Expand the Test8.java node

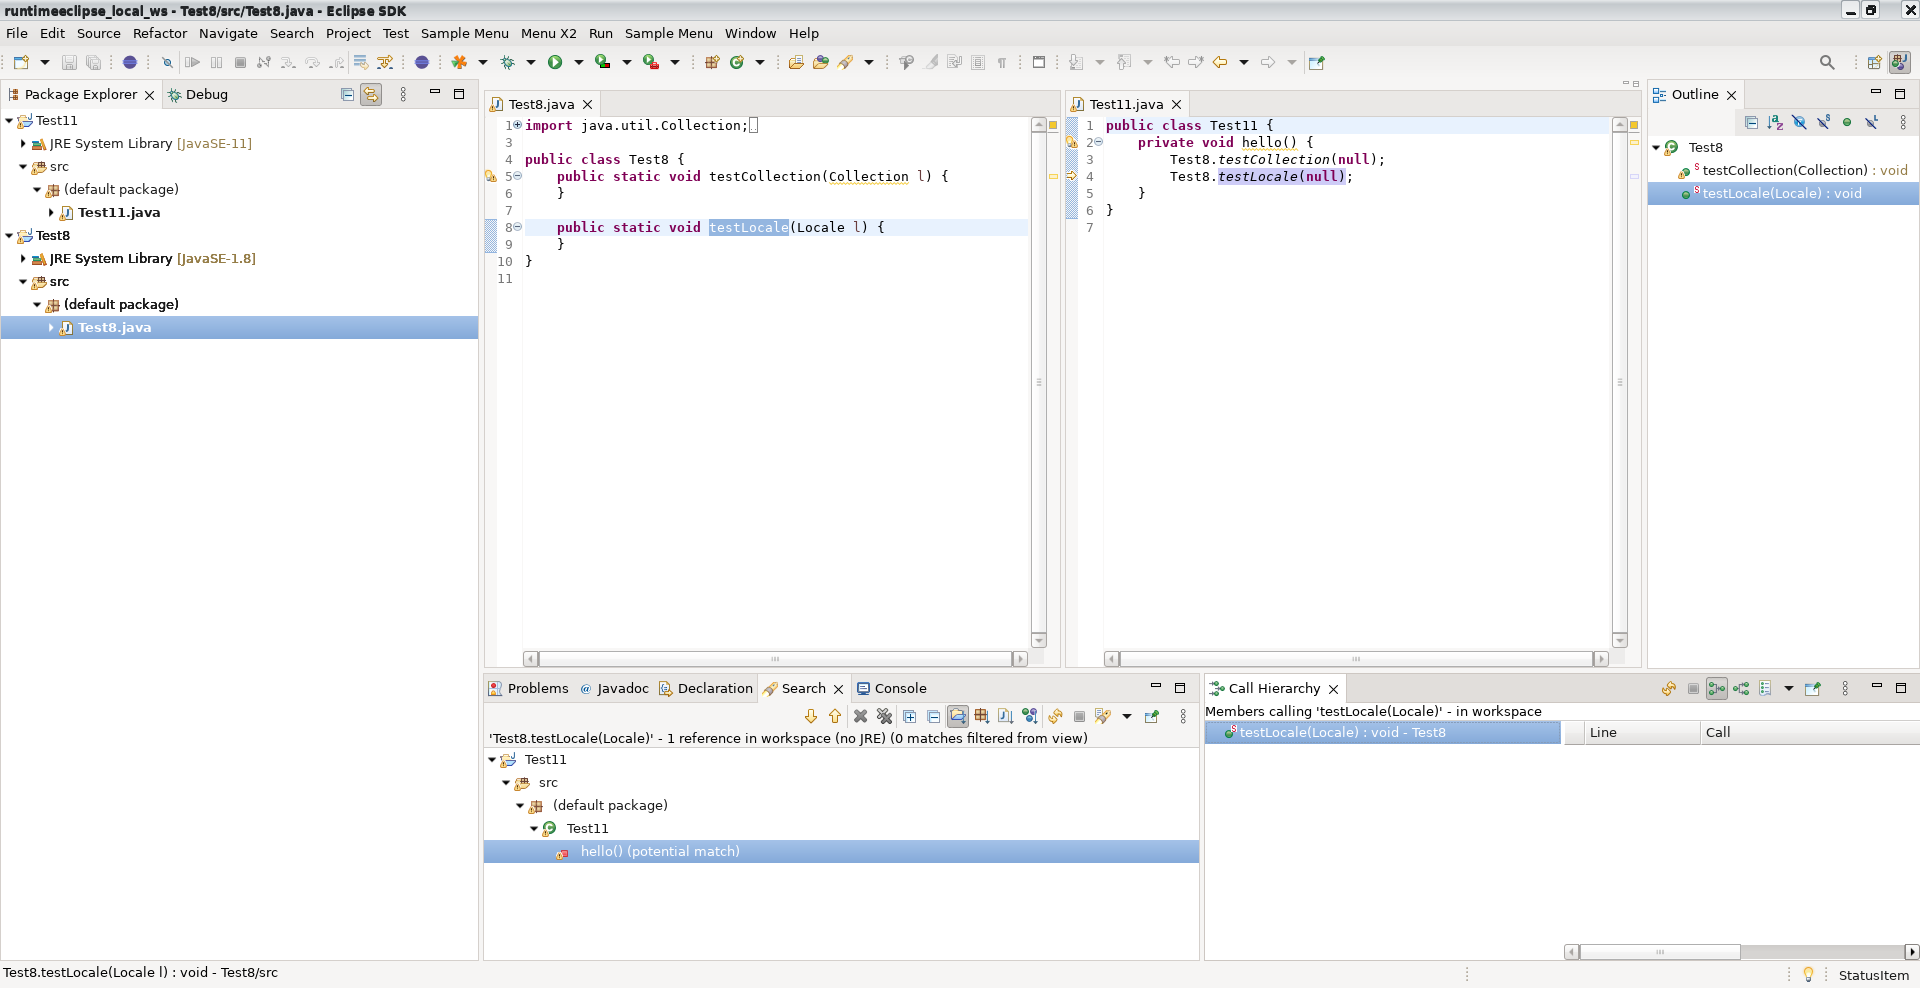(50, 327)
